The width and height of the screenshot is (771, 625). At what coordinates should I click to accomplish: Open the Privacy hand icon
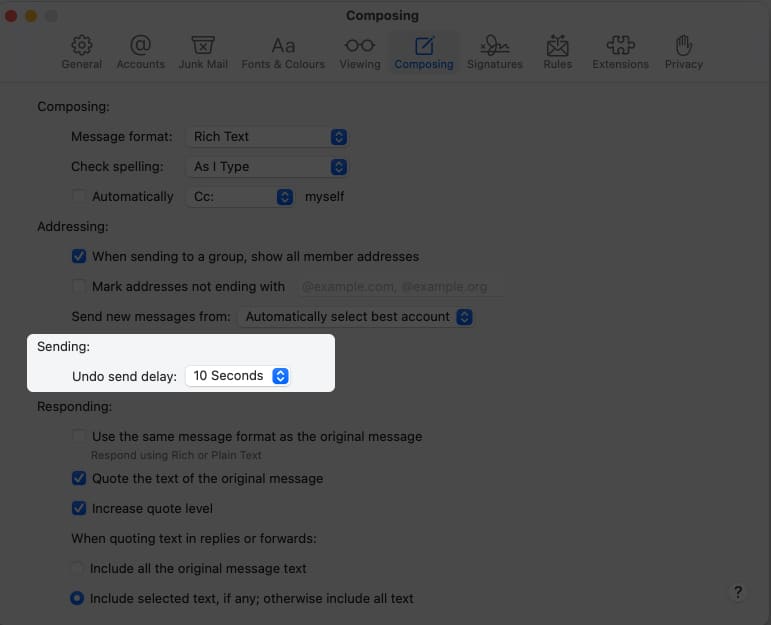coord(683,45)
